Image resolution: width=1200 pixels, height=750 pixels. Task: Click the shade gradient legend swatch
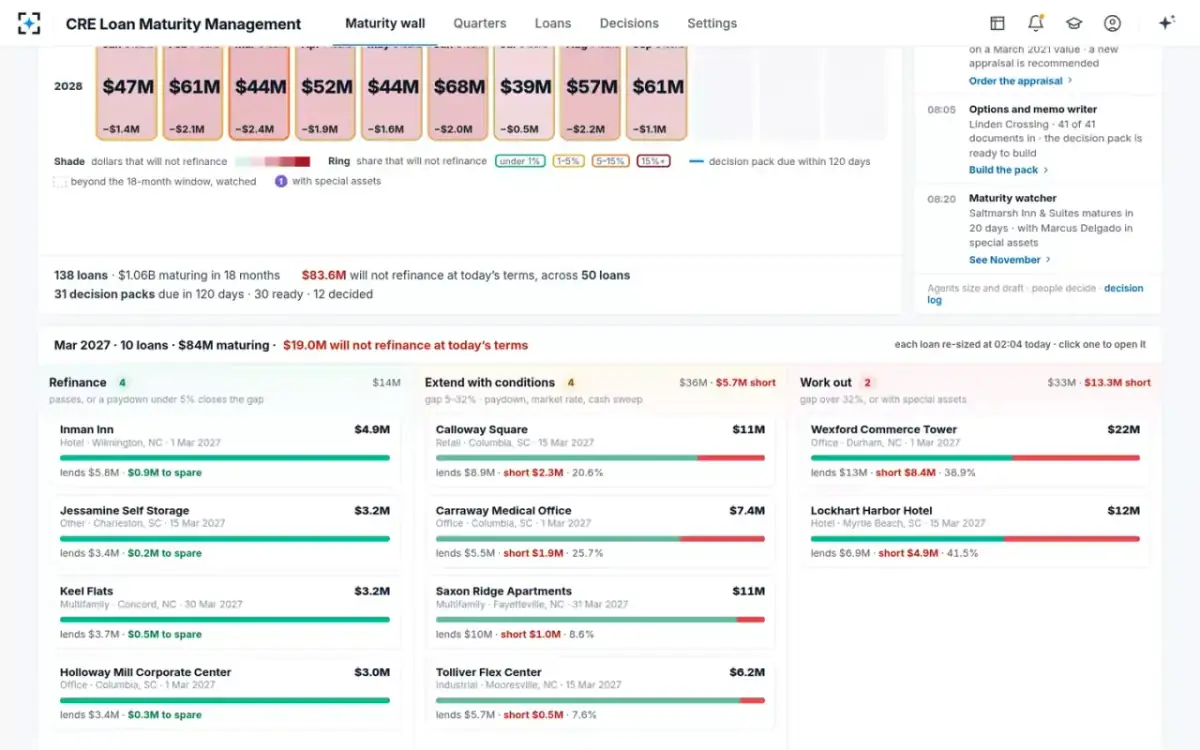coord(273,161)
